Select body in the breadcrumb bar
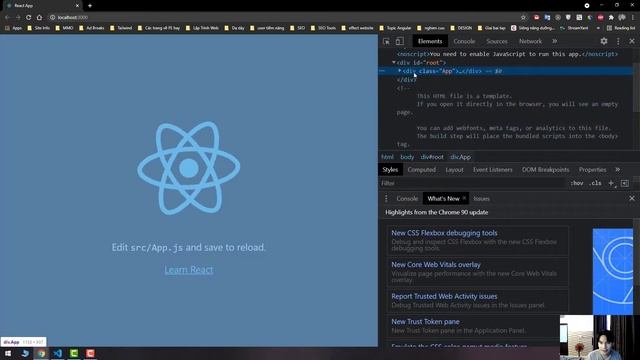 pyautogui.click(x=407, y=157)
